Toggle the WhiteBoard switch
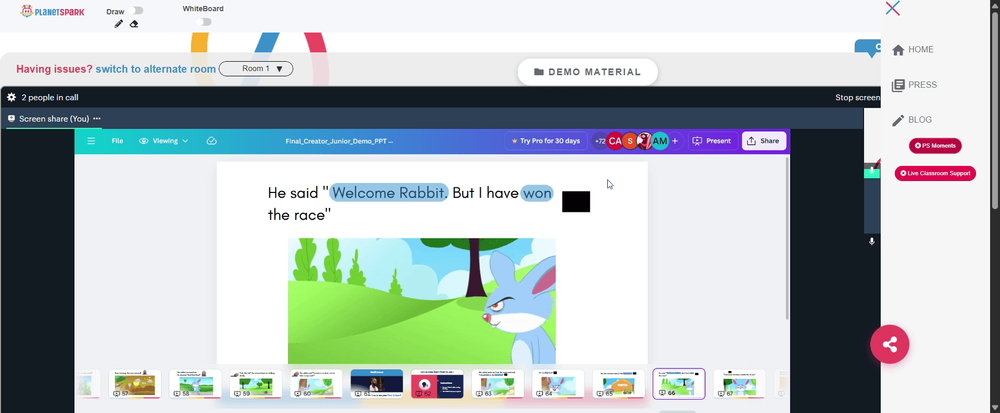The image size is (1000, 413). [203, 22]
